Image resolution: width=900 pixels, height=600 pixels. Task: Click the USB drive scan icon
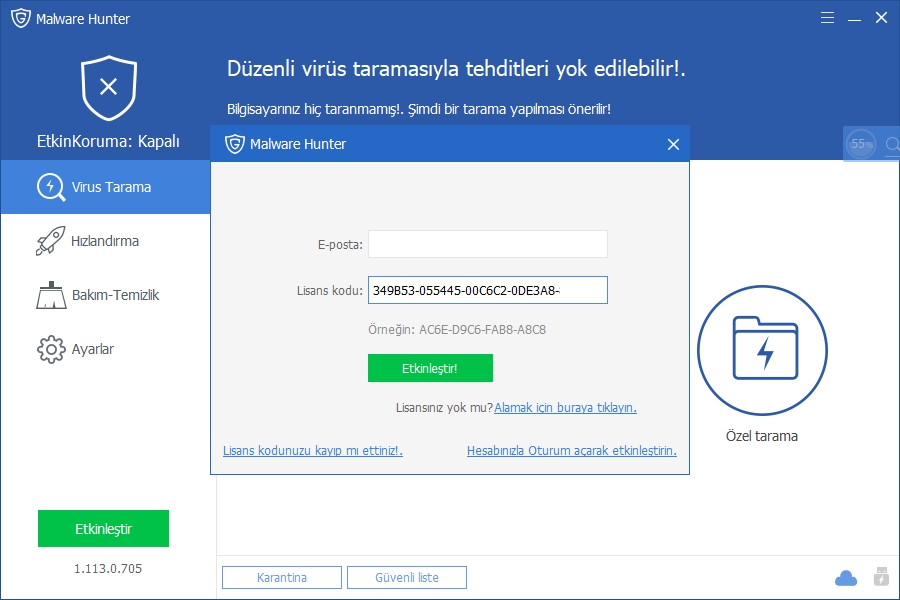[881, 578]
